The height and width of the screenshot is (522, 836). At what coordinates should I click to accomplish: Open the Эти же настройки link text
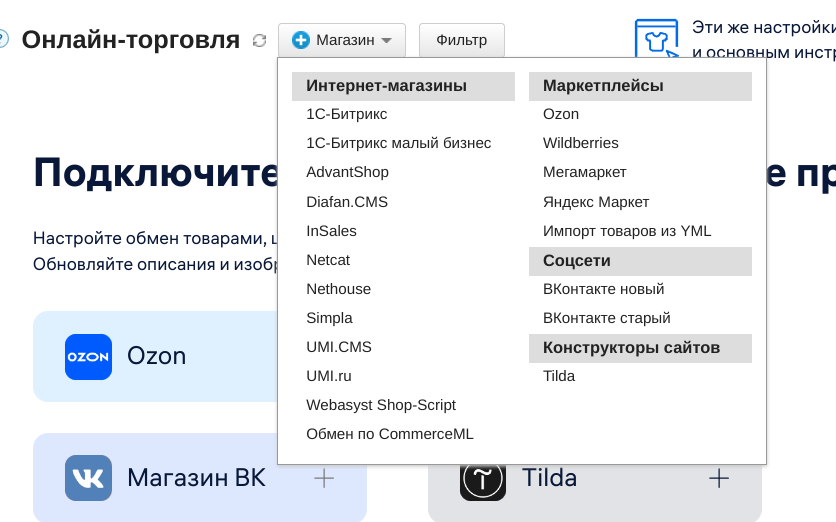pyautogui.click(x=763, y=27)
